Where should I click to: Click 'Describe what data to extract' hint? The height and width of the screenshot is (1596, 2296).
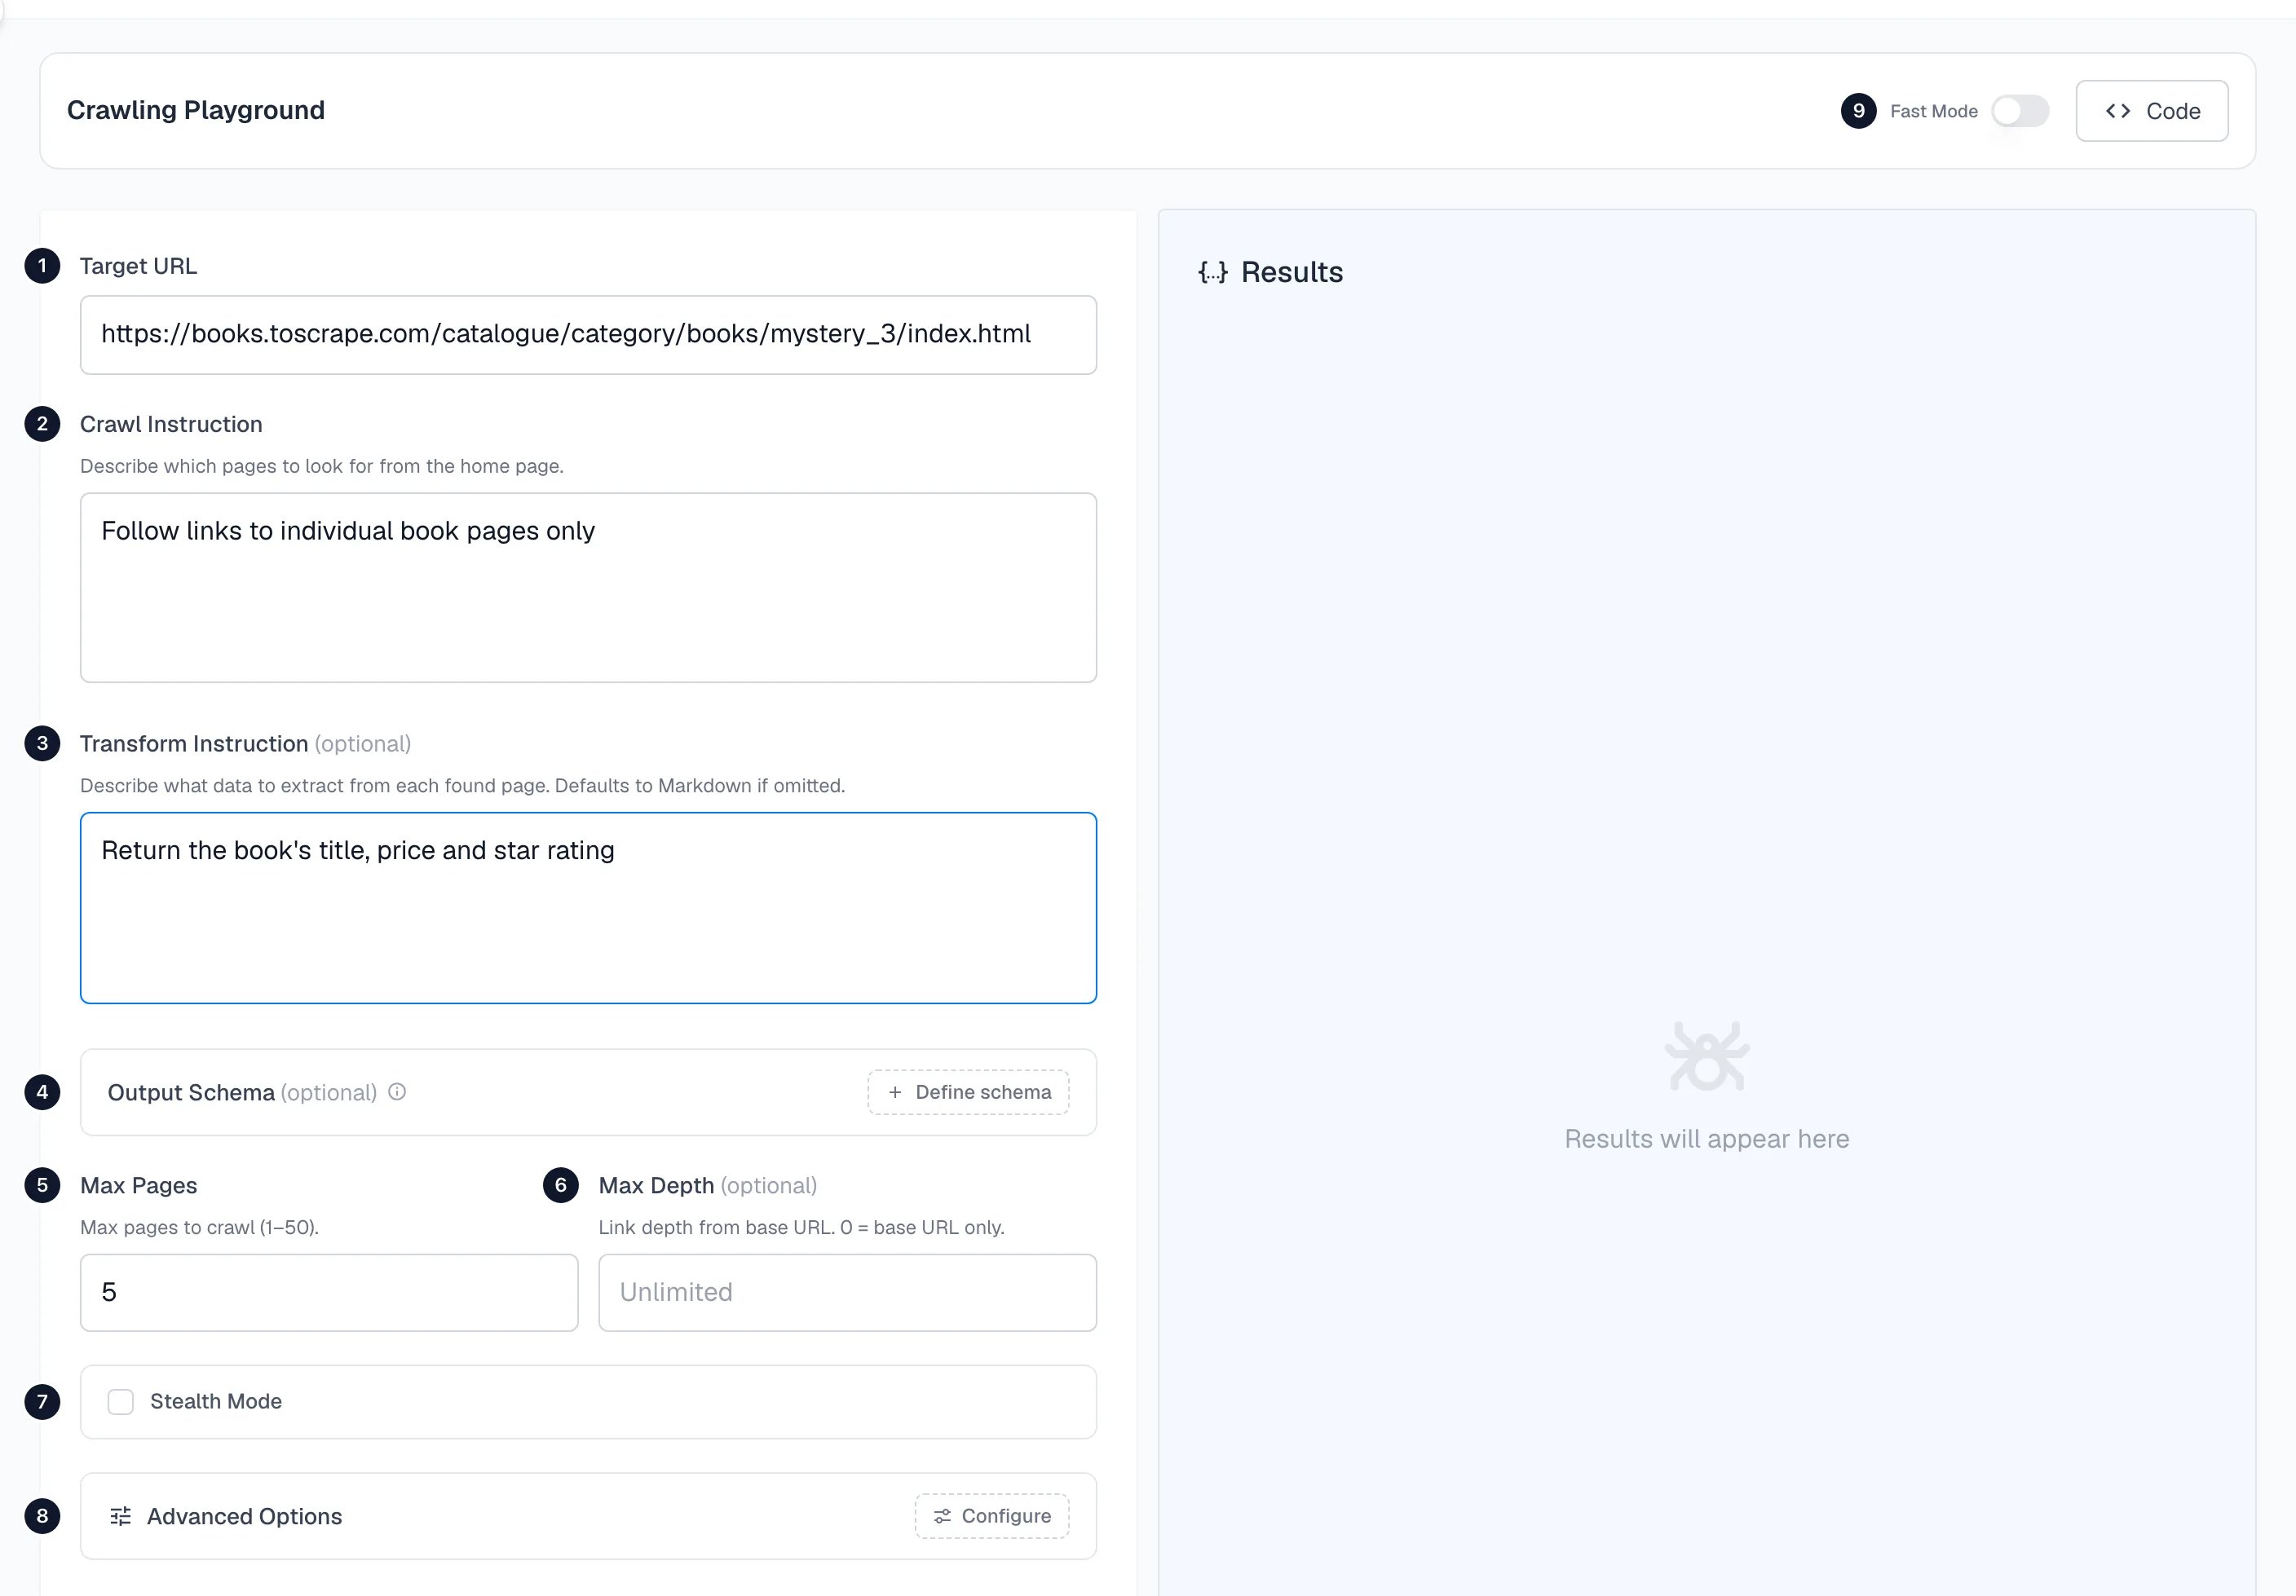point(462,786)
